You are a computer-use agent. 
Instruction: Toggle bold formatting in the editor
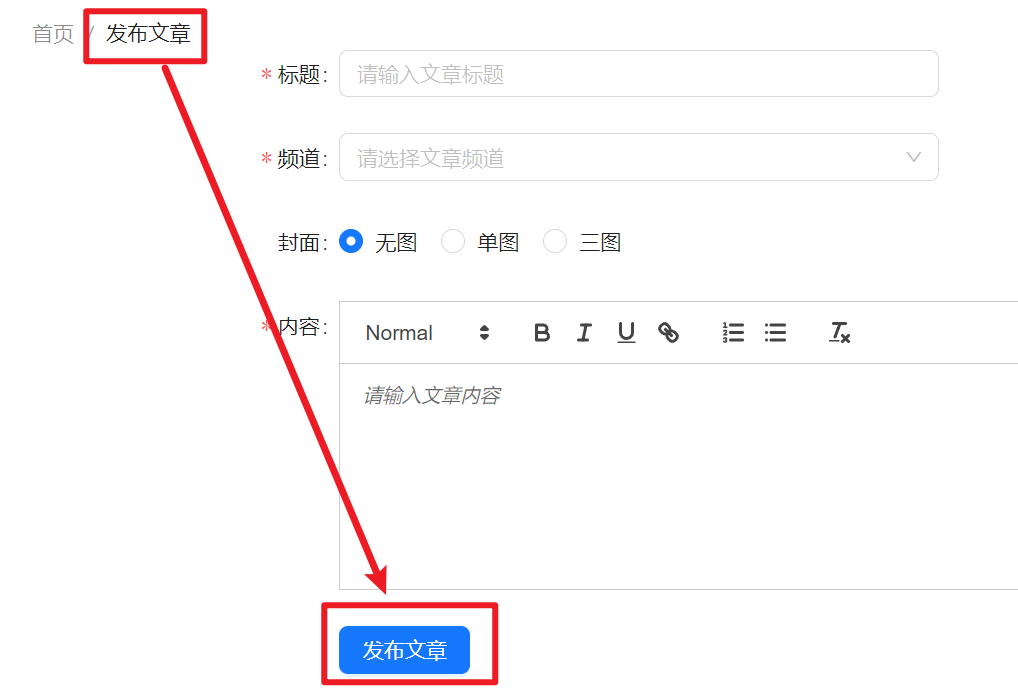pos(541,333)
